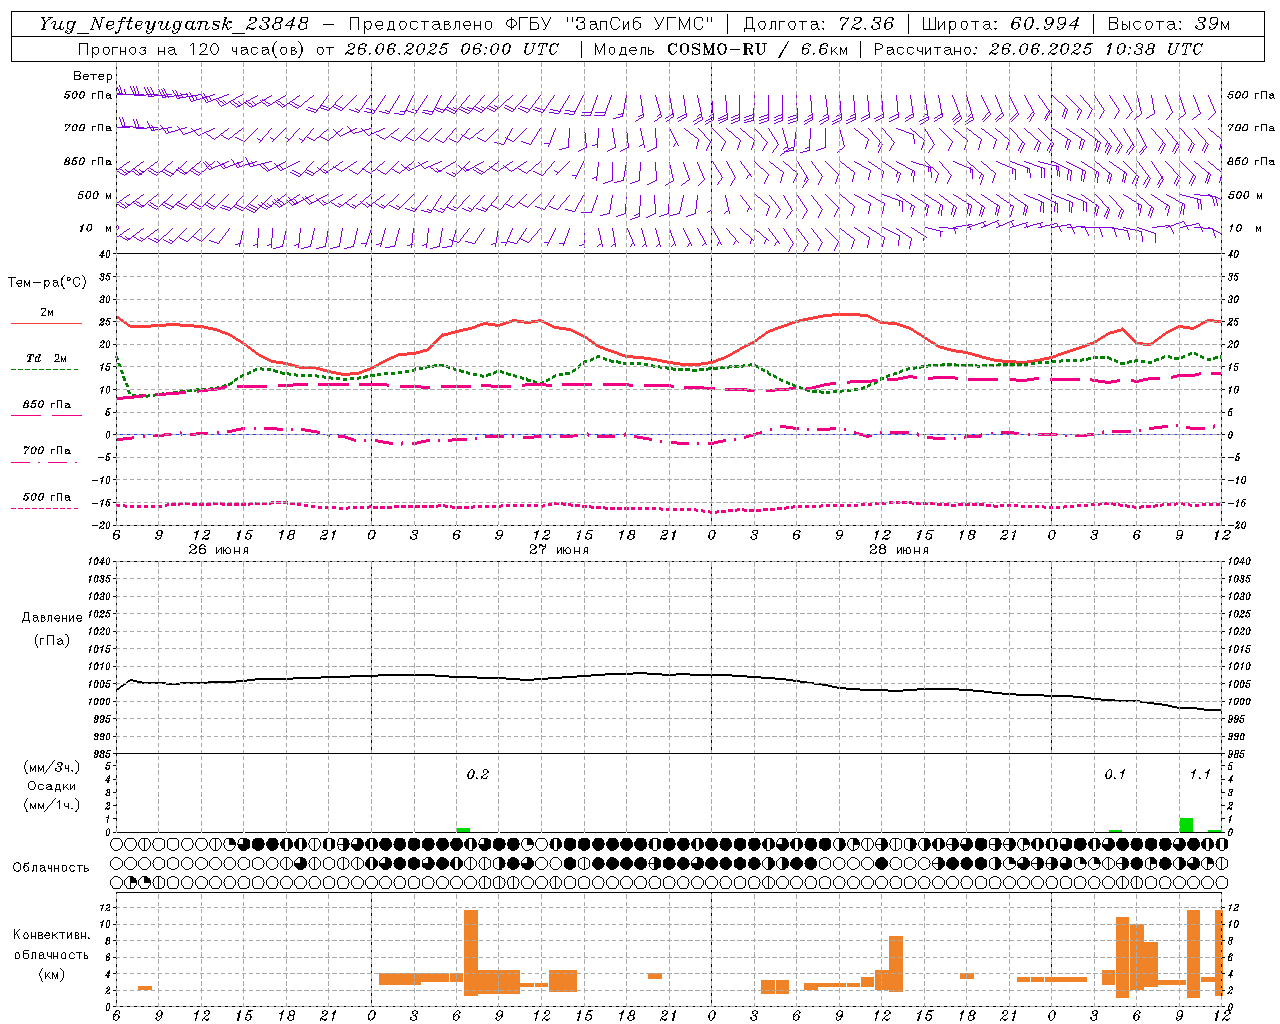This screenshot has height=1024, width=1280.
Task: Click the Td 2м dew point legend entry
Action: pyautogui.click(x=47, y=358)
